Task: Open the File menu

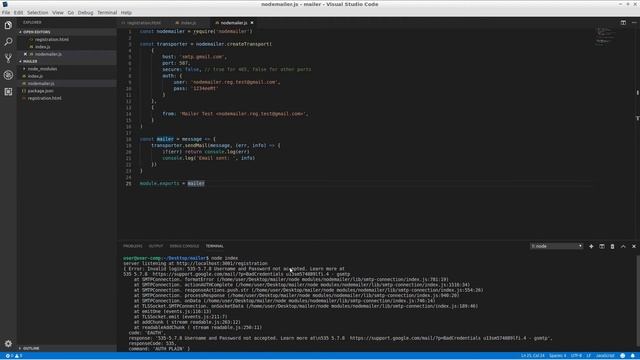Action: [6, 13]
